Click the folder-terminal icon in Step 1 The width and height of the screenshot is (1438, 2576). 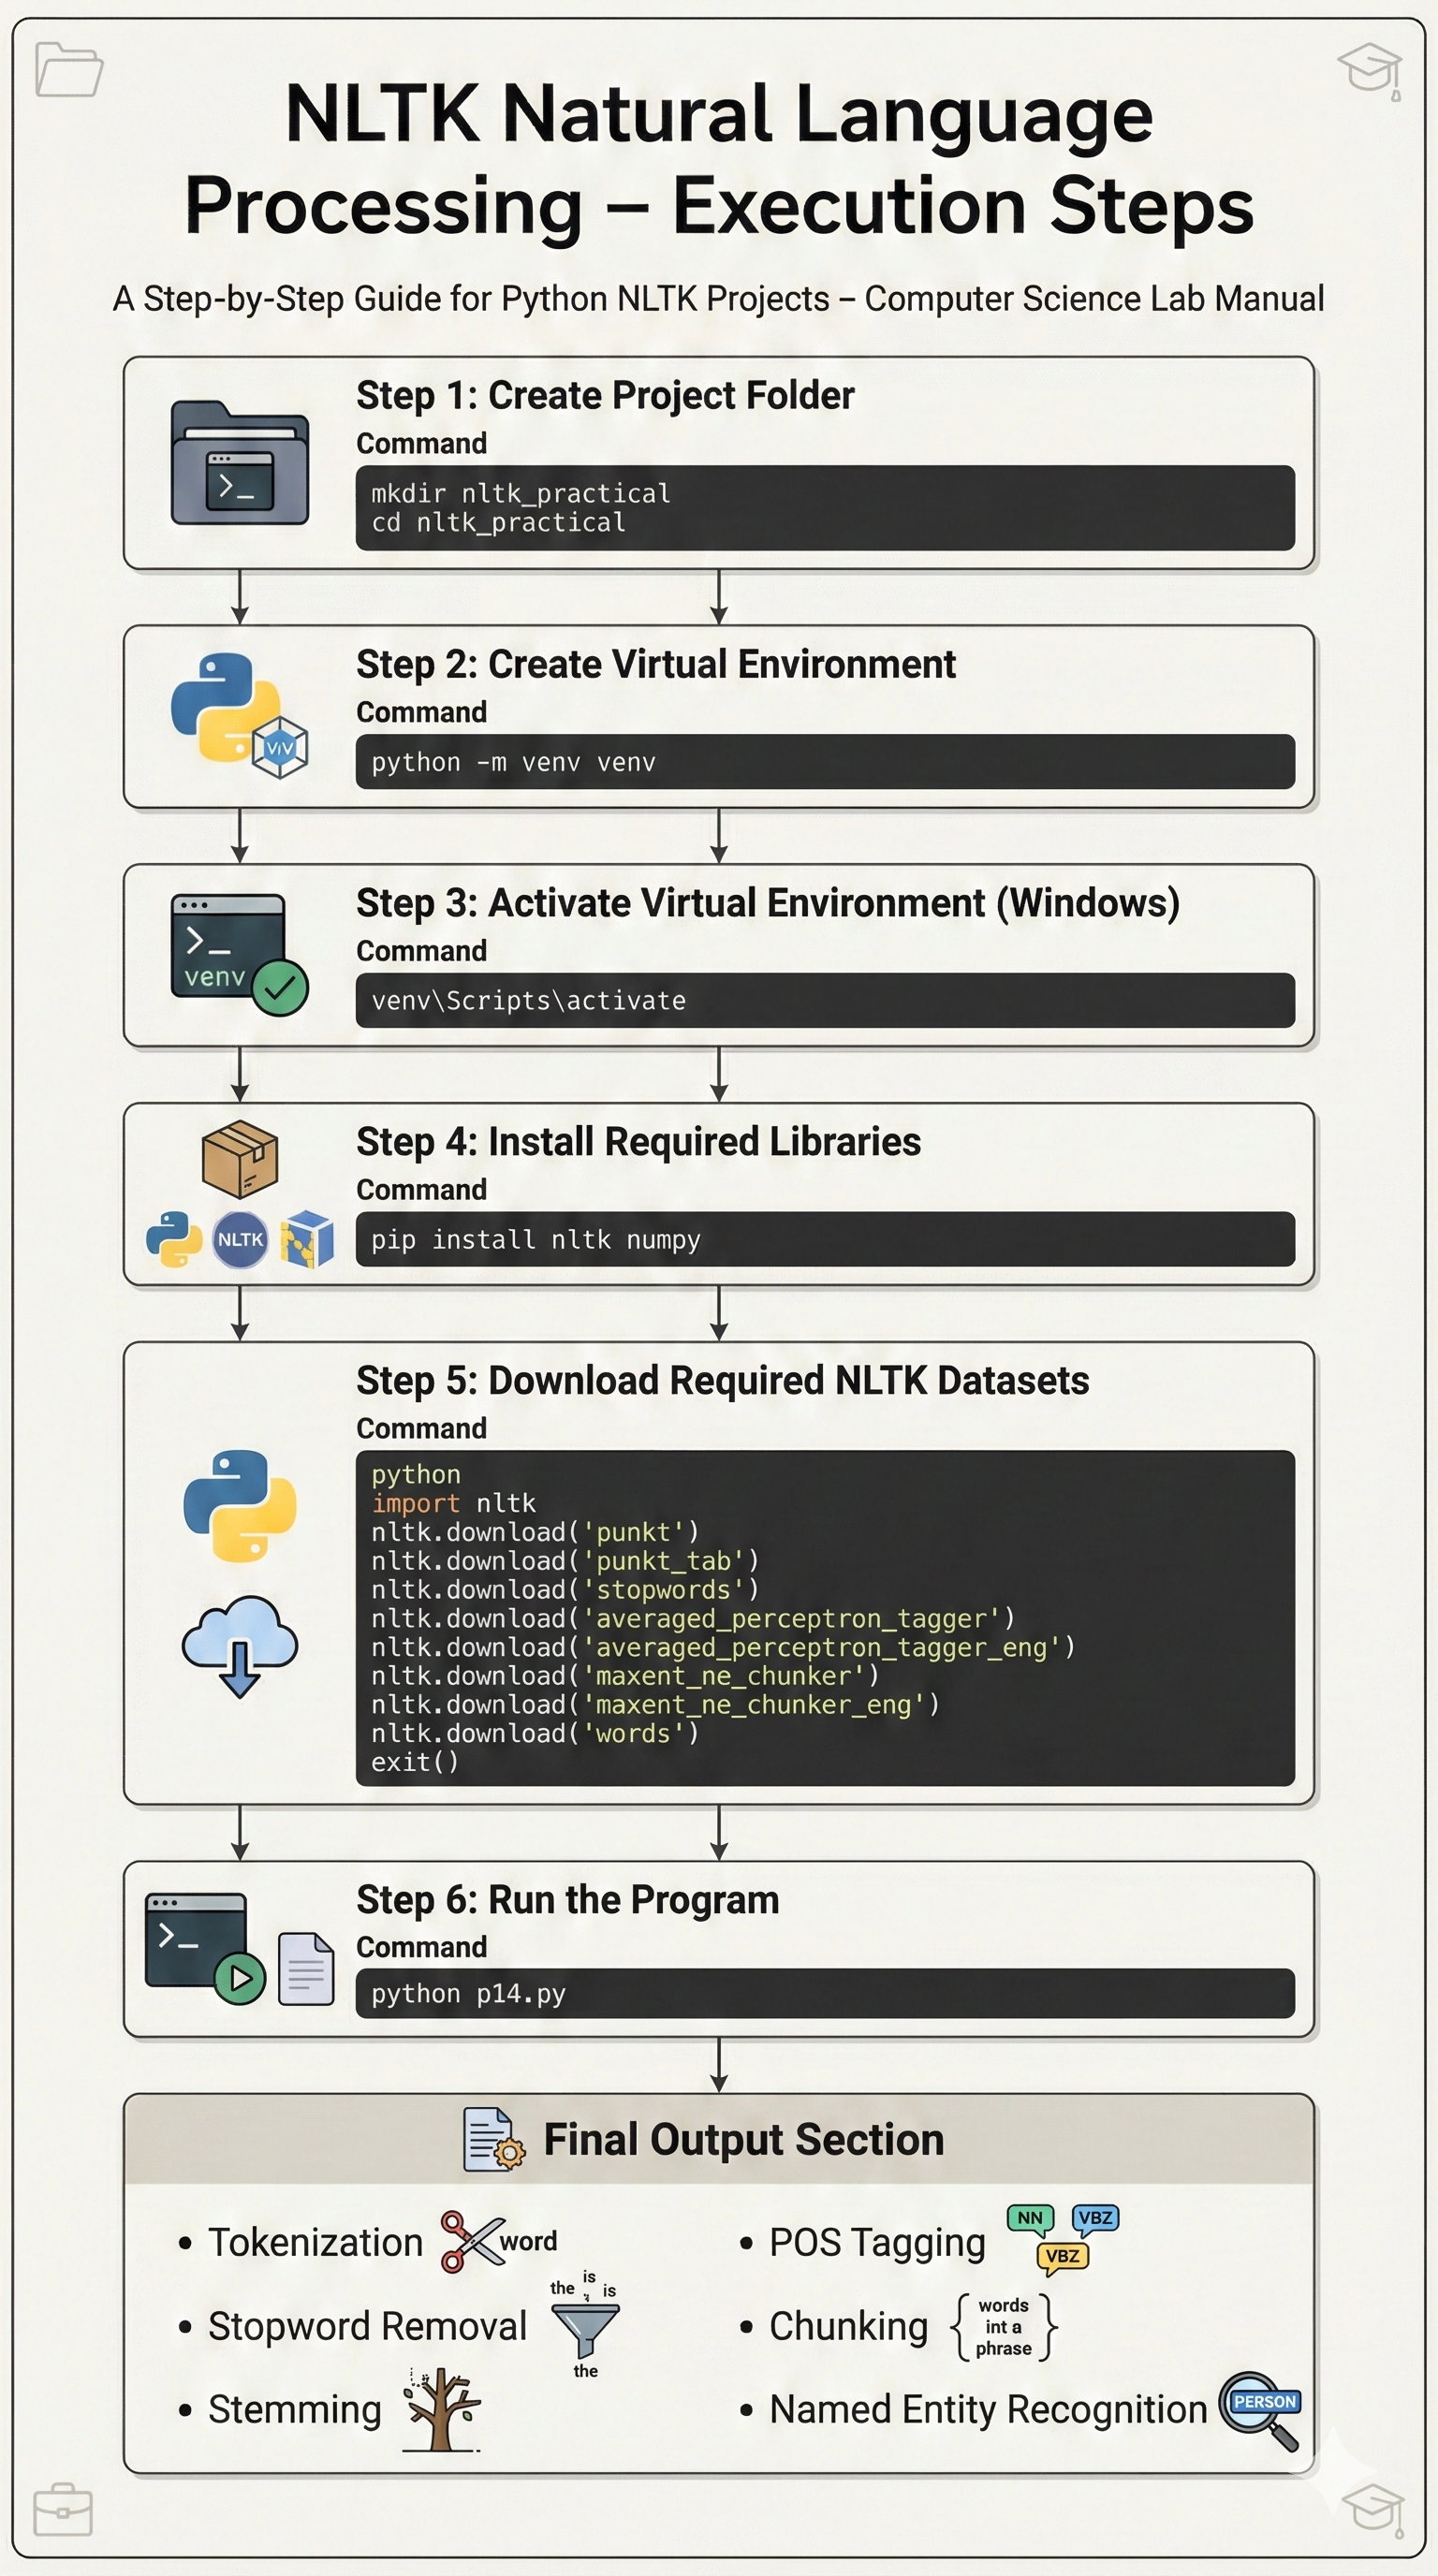click(x=240, y=463)
